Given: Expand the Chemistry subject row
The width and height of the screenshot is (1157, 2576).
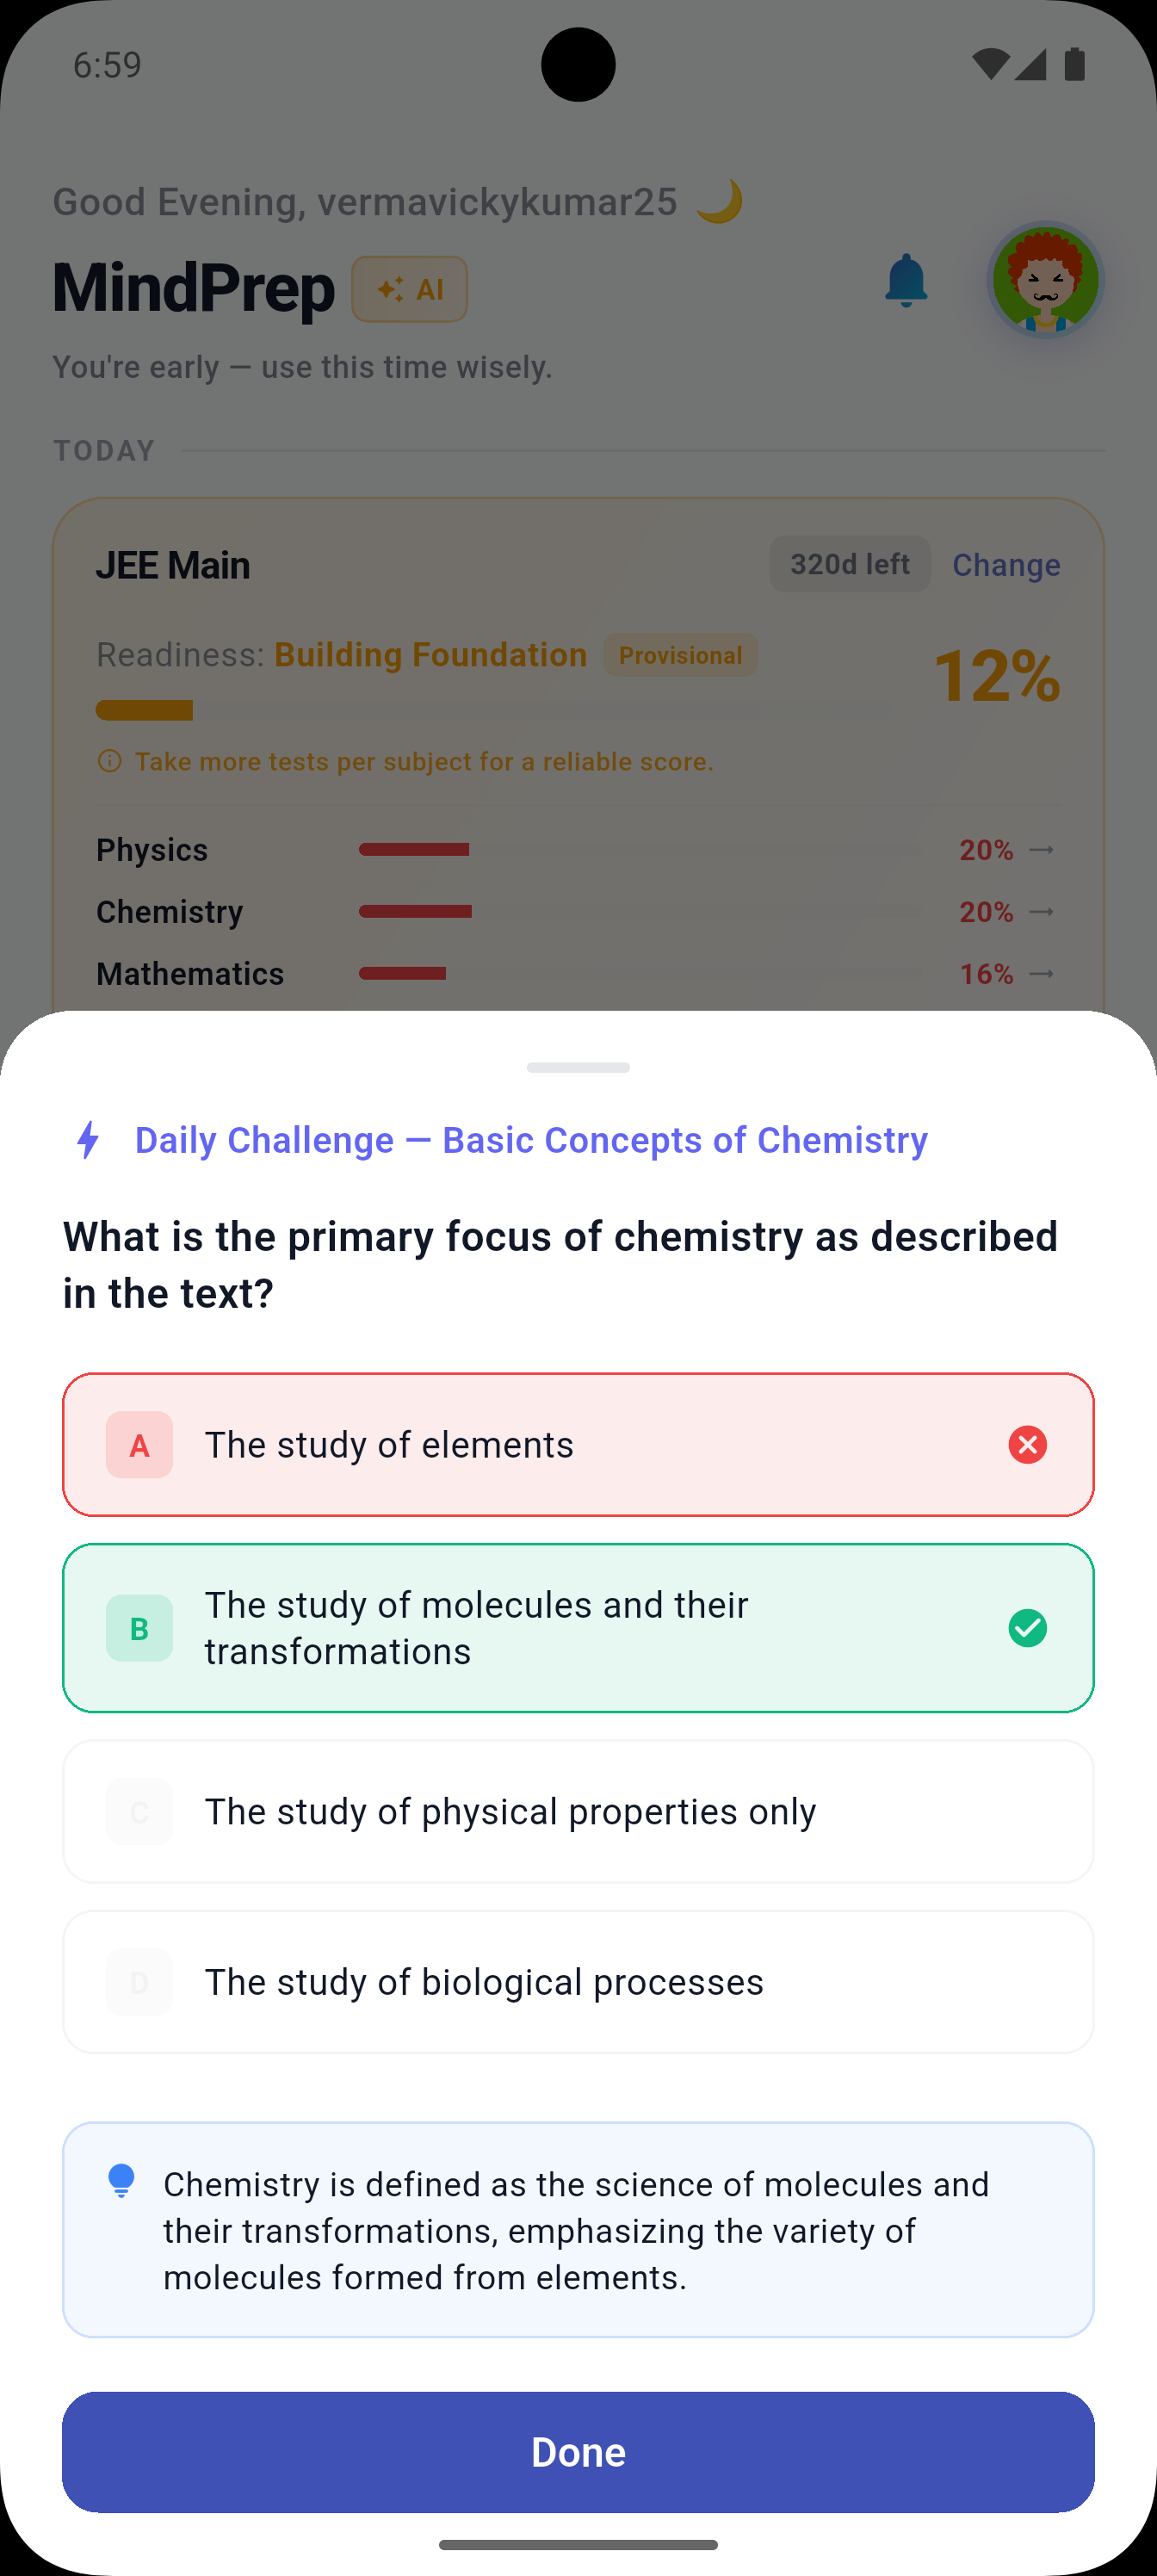Looking at the screenshot, I should tap(1043, 911).
